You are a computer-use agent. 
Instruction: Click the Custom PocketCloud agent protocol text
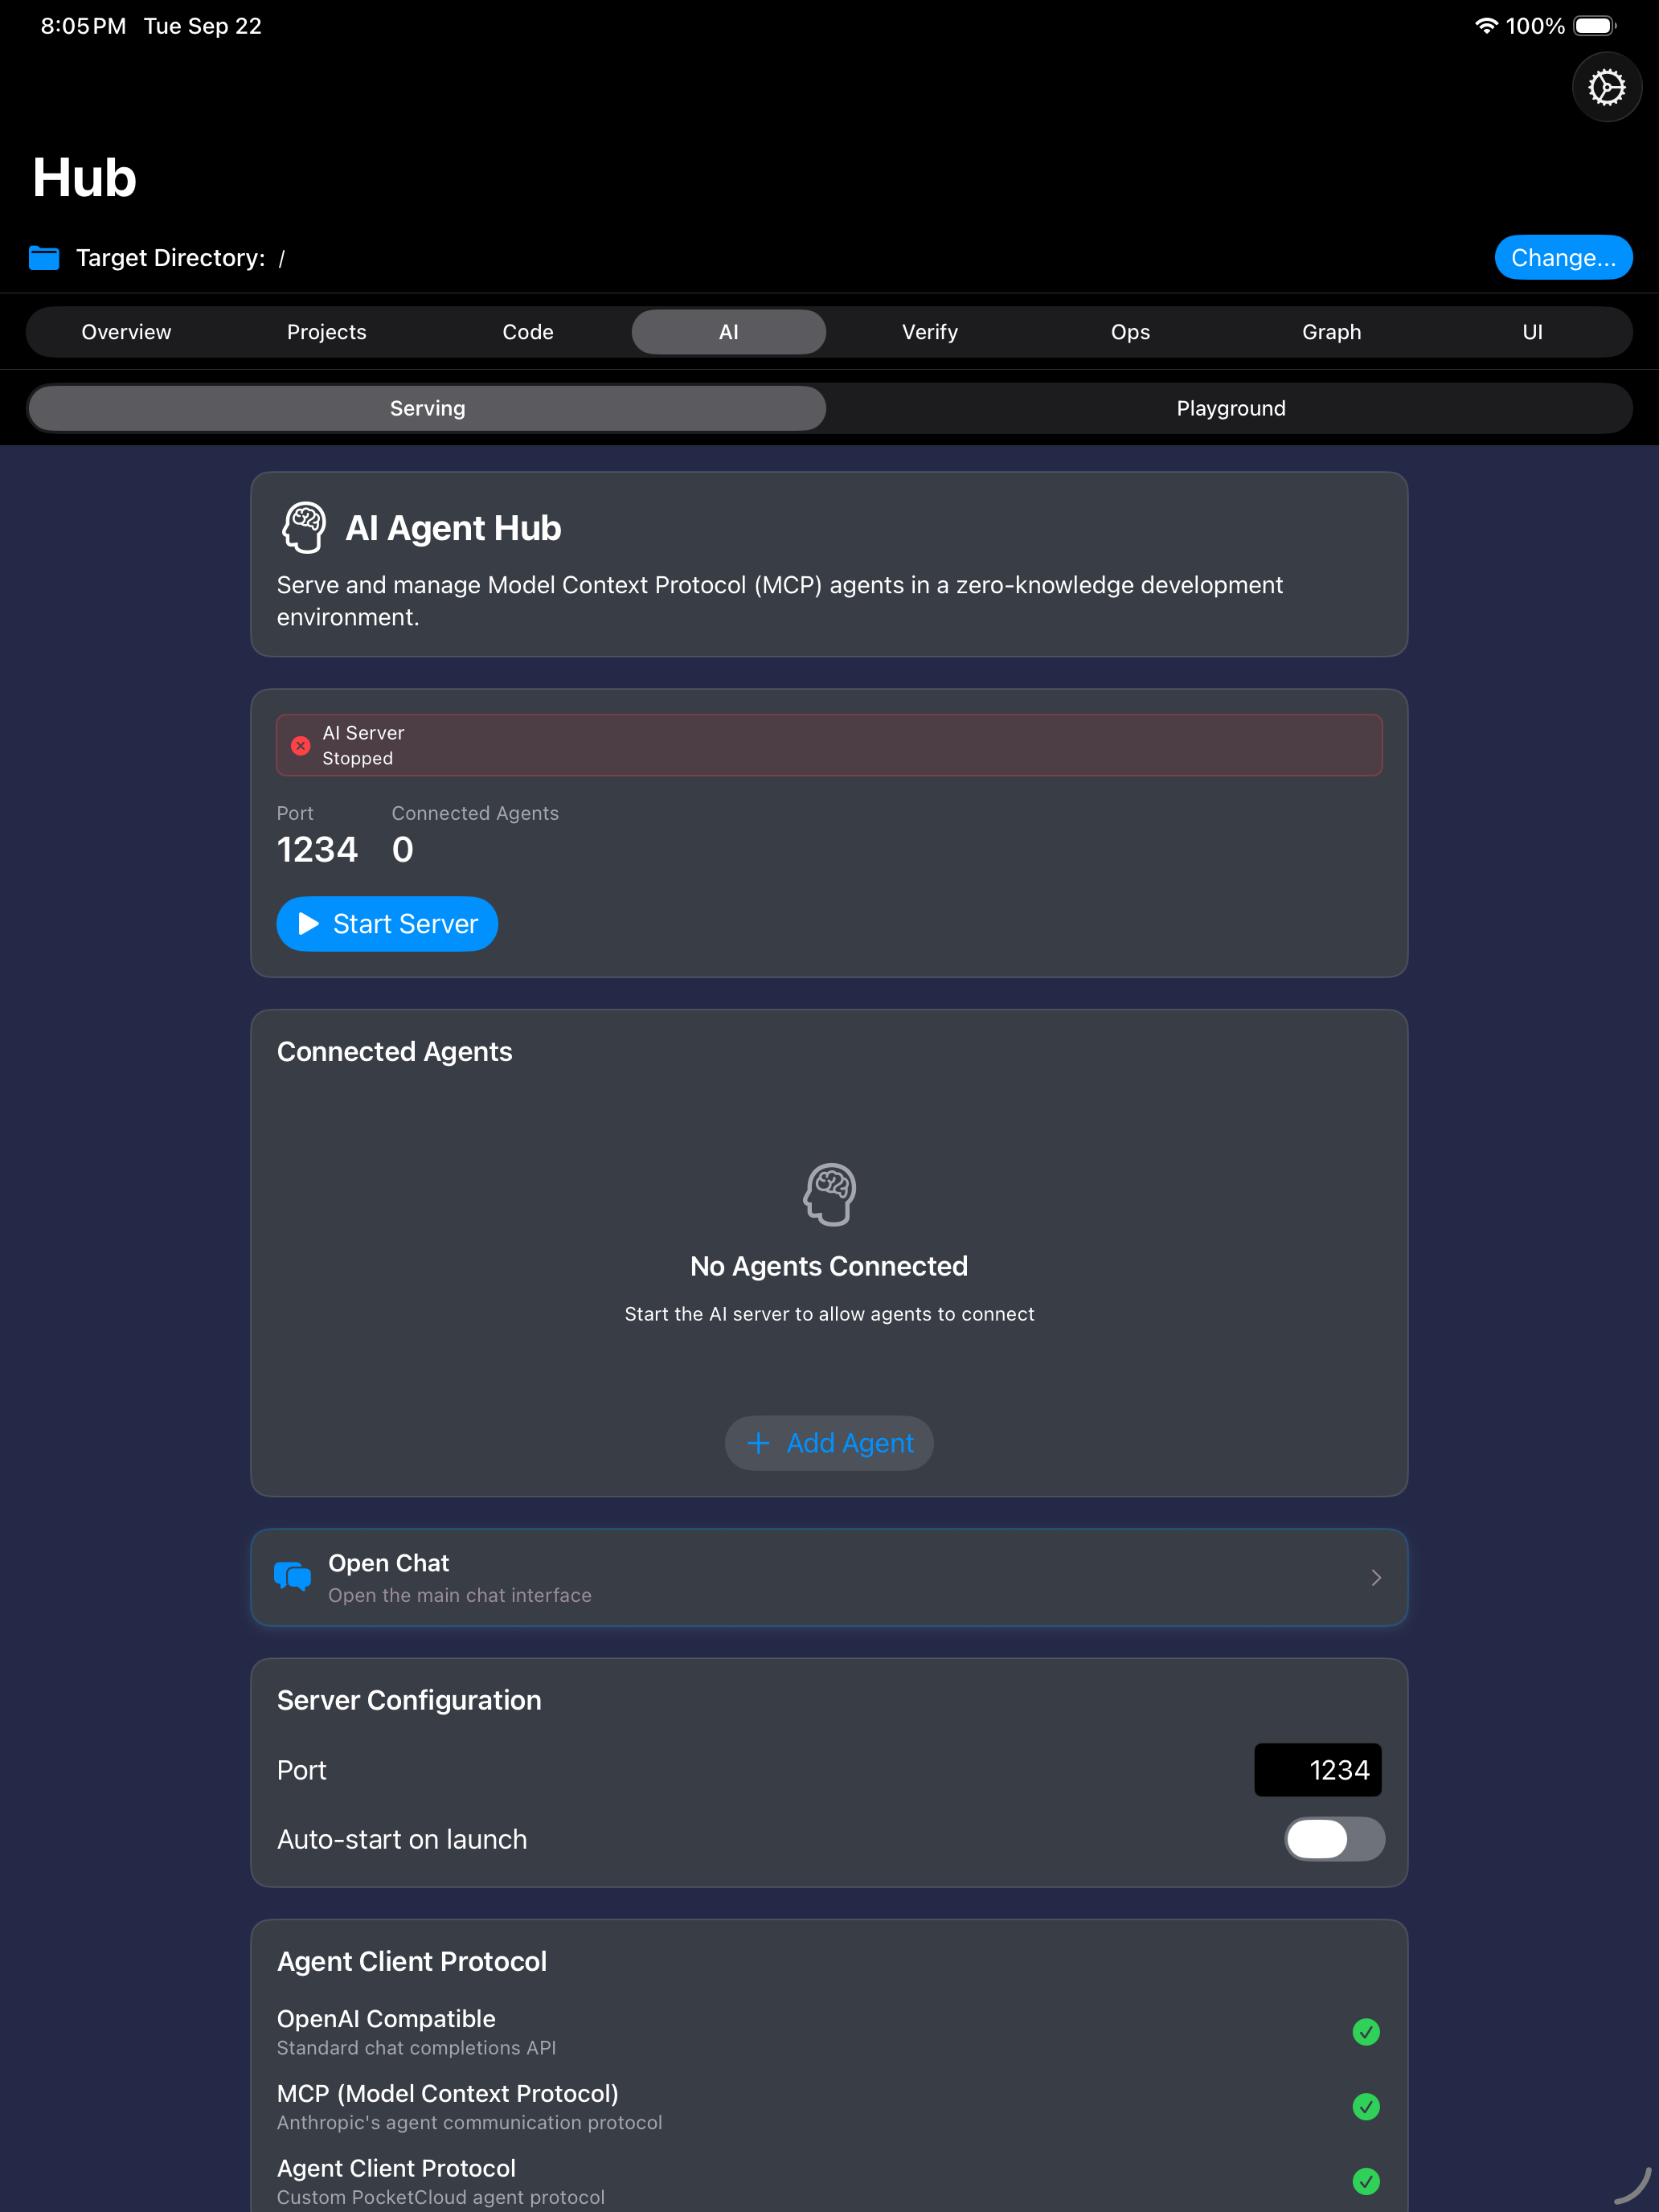(x=441, y=2197)
